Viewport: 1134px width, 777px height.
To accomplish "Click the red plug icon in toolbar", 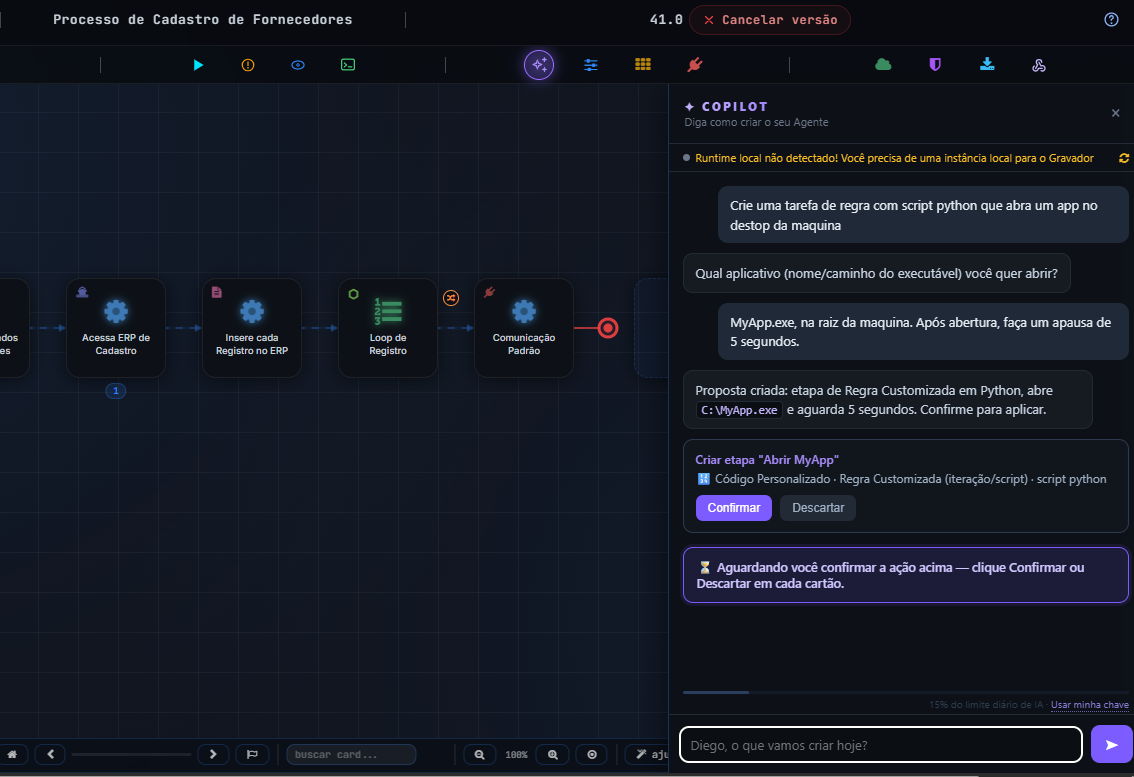I will [x=695, y=65].
